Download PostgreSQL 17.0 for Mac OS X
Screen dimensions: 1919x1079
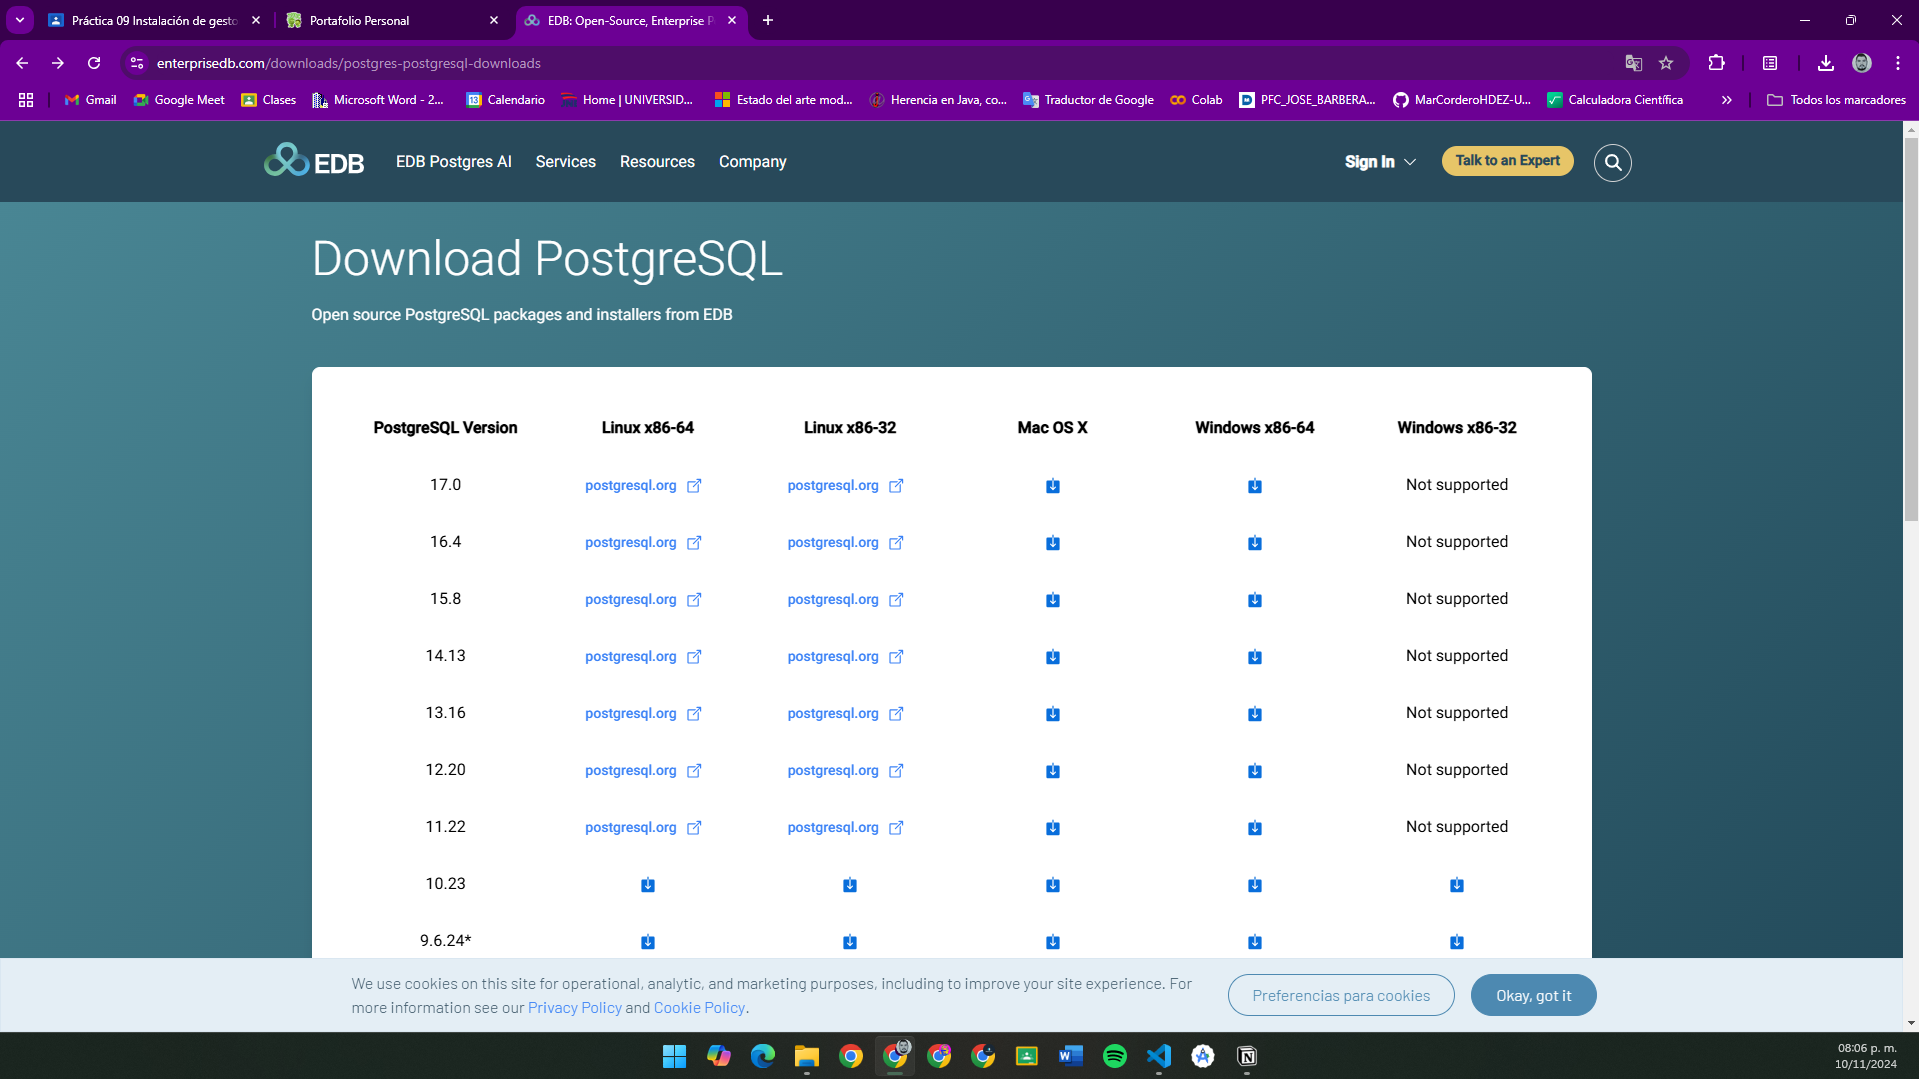(1053, 486)
